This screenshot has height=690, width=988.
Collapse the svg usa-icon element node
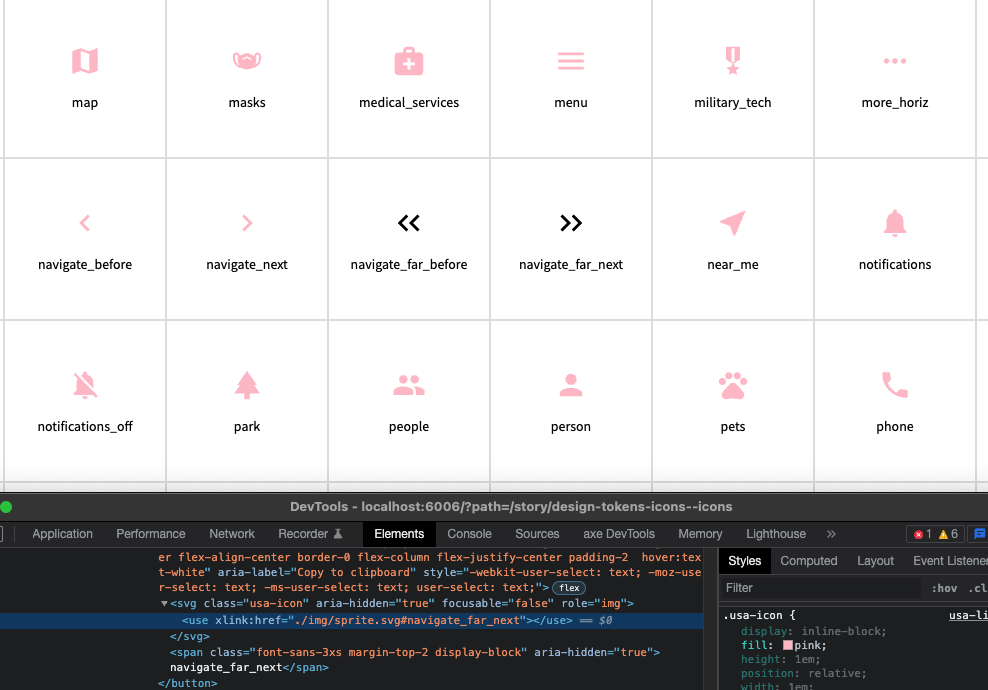[x=164, y=604]
